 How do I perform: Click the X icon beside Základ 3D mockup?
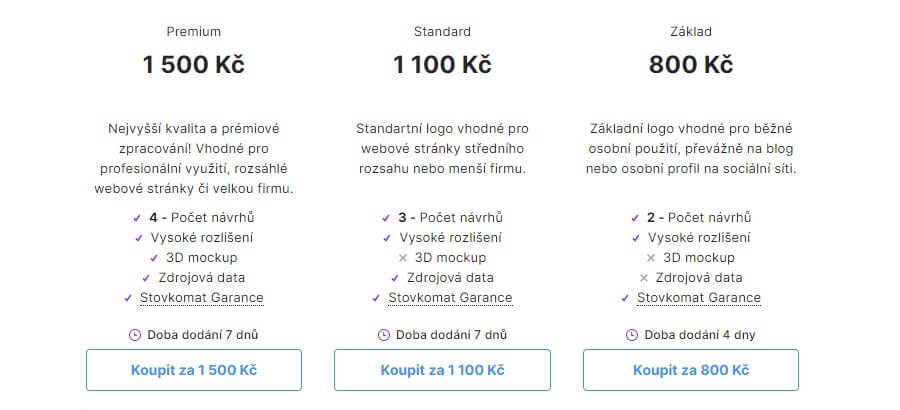(651, 258)
